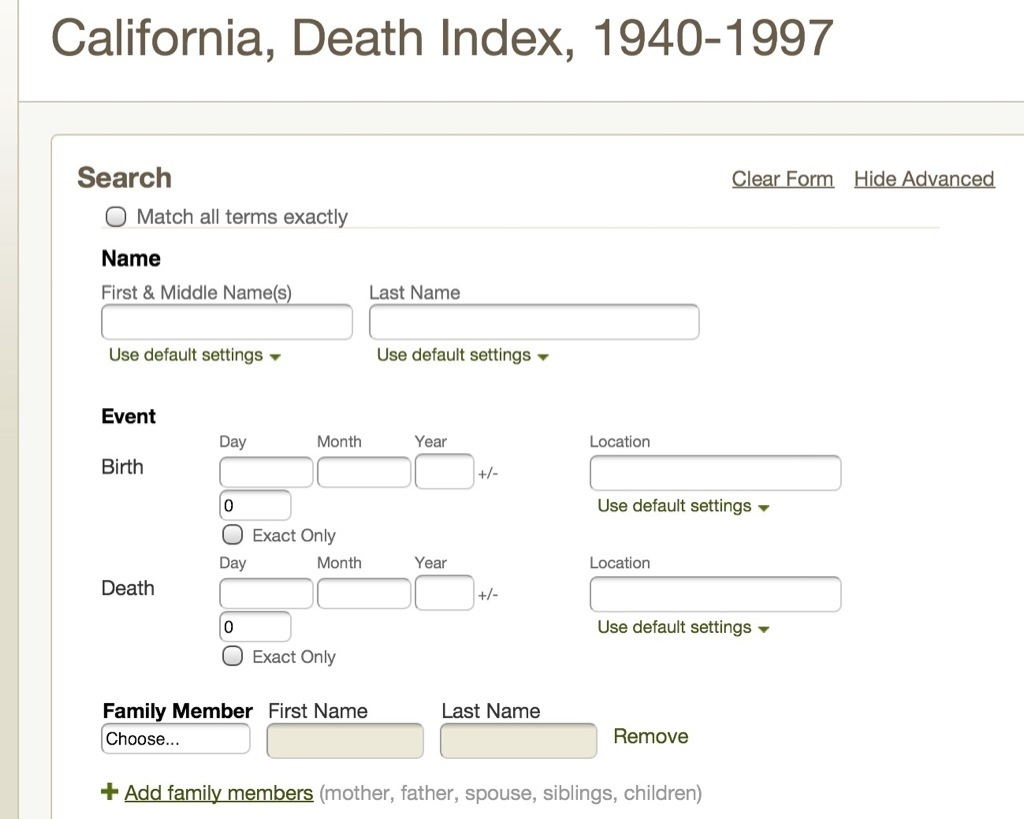Click Hide Advanced link

click(923, 179)
